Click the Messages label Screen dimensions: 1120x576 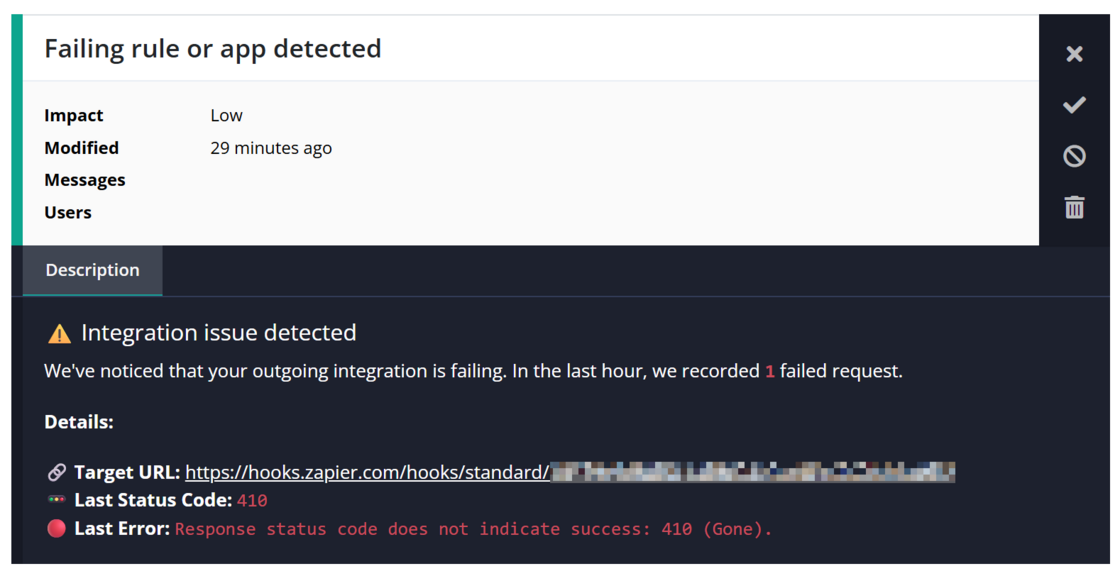(x=84, y=180)
